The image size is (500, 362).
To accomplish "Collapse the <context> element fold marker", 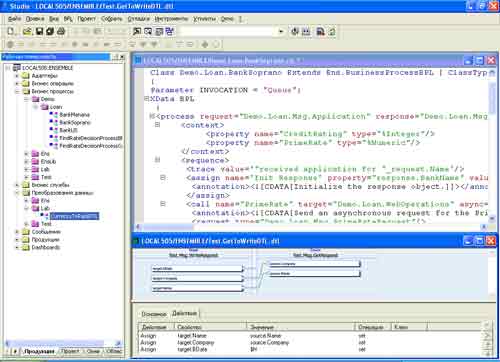I will click(157, 125).
